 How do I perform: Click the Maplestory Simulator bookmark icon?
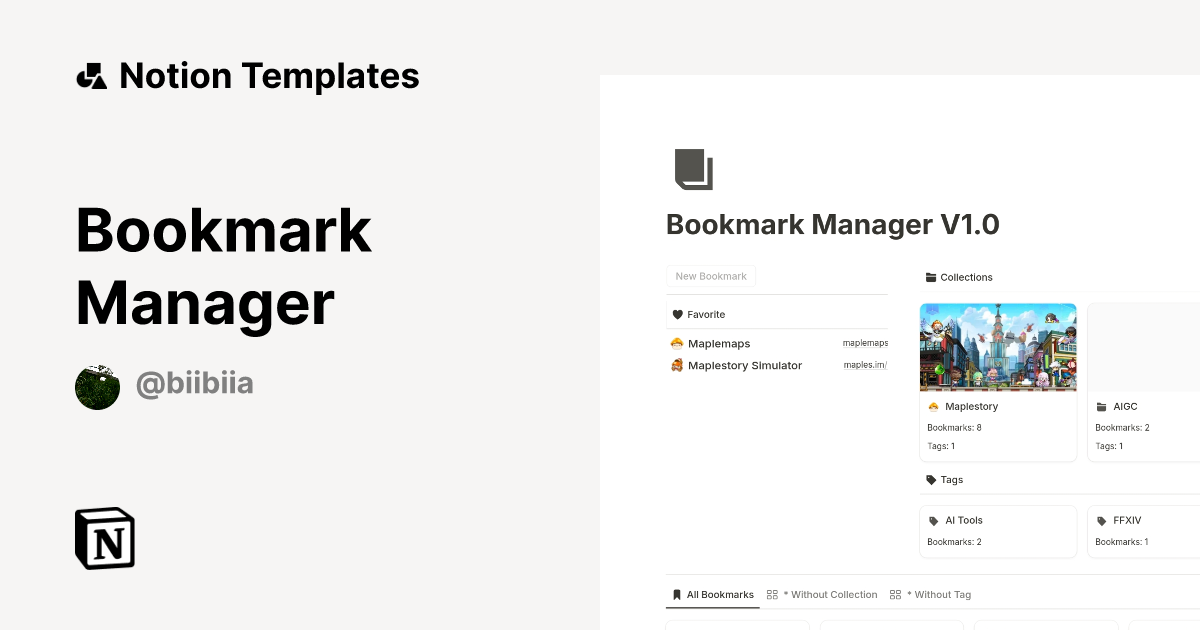(x=676, y=365)
